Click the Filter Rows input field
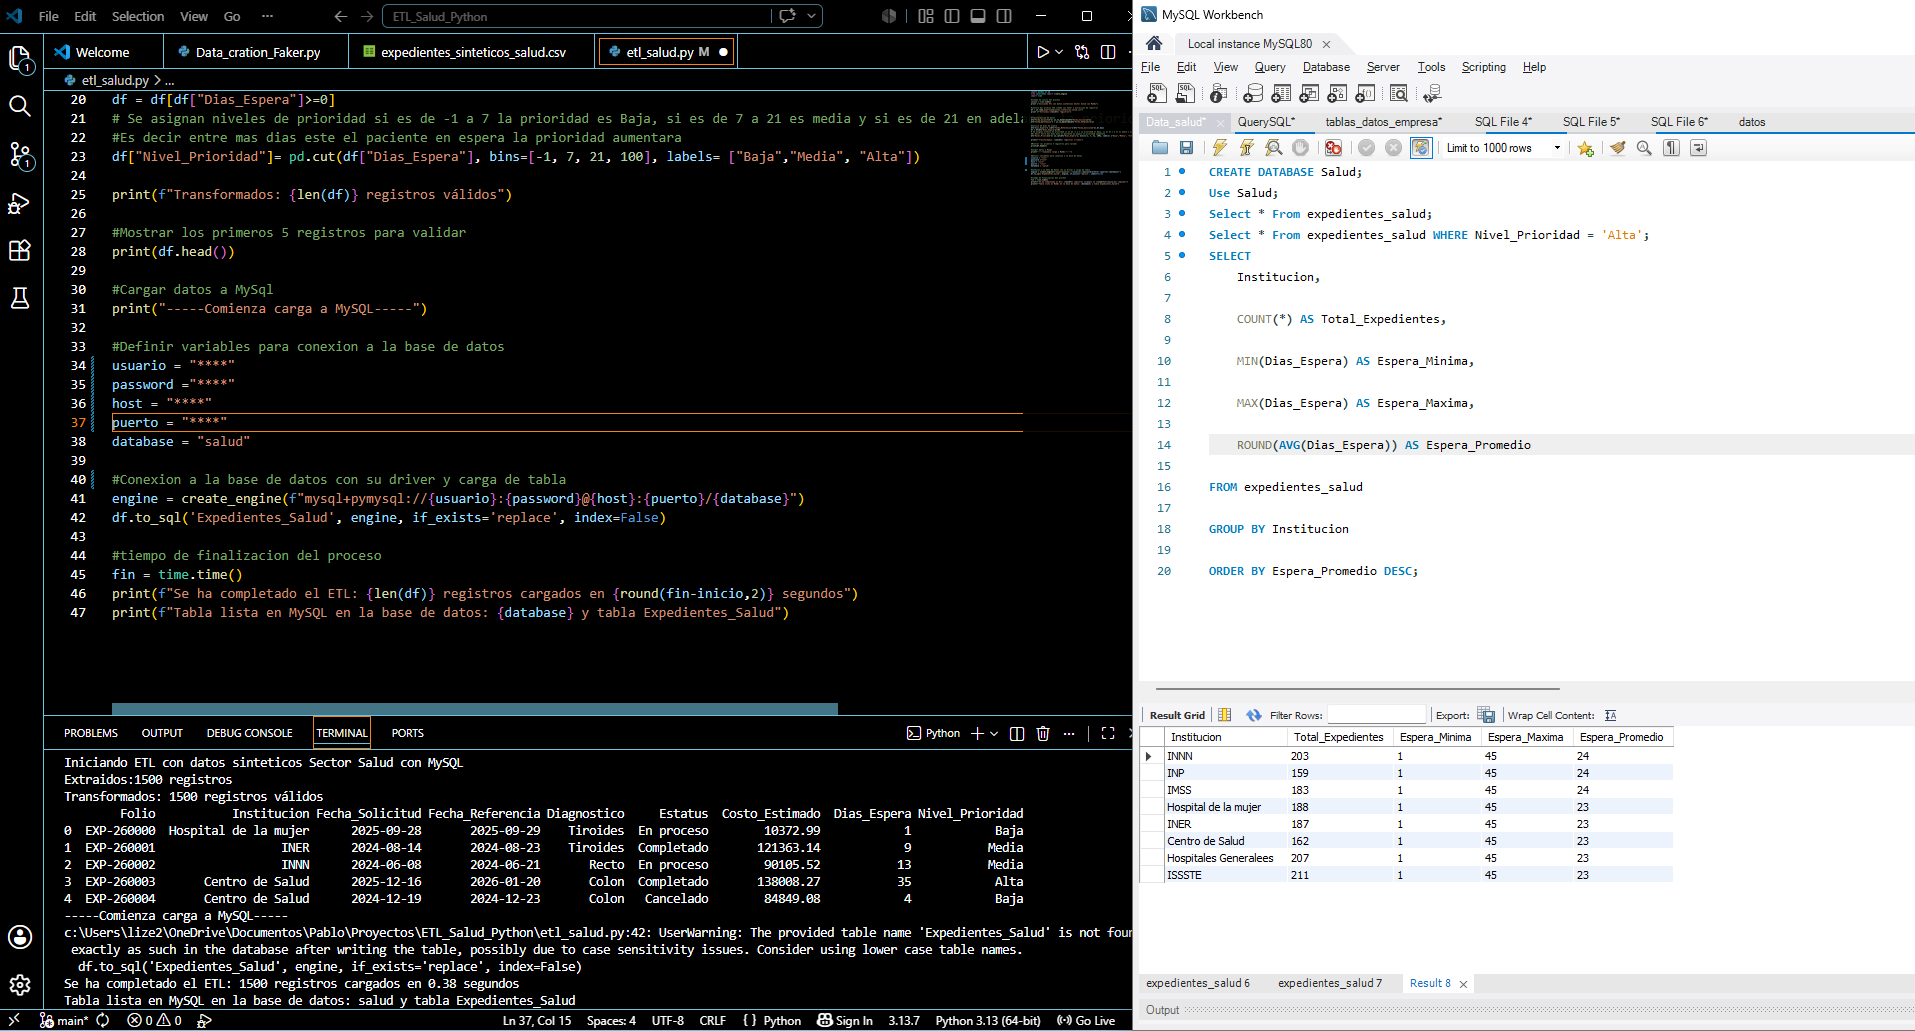Image resolution: width=1915 pixels, height=1031 pixels. [1376, 715]
